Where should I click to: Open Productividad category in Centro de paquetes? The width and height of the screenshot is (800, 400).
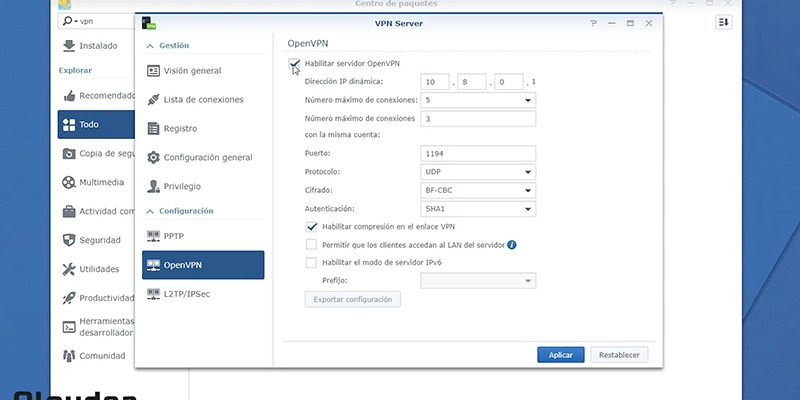tap(96, 298)
